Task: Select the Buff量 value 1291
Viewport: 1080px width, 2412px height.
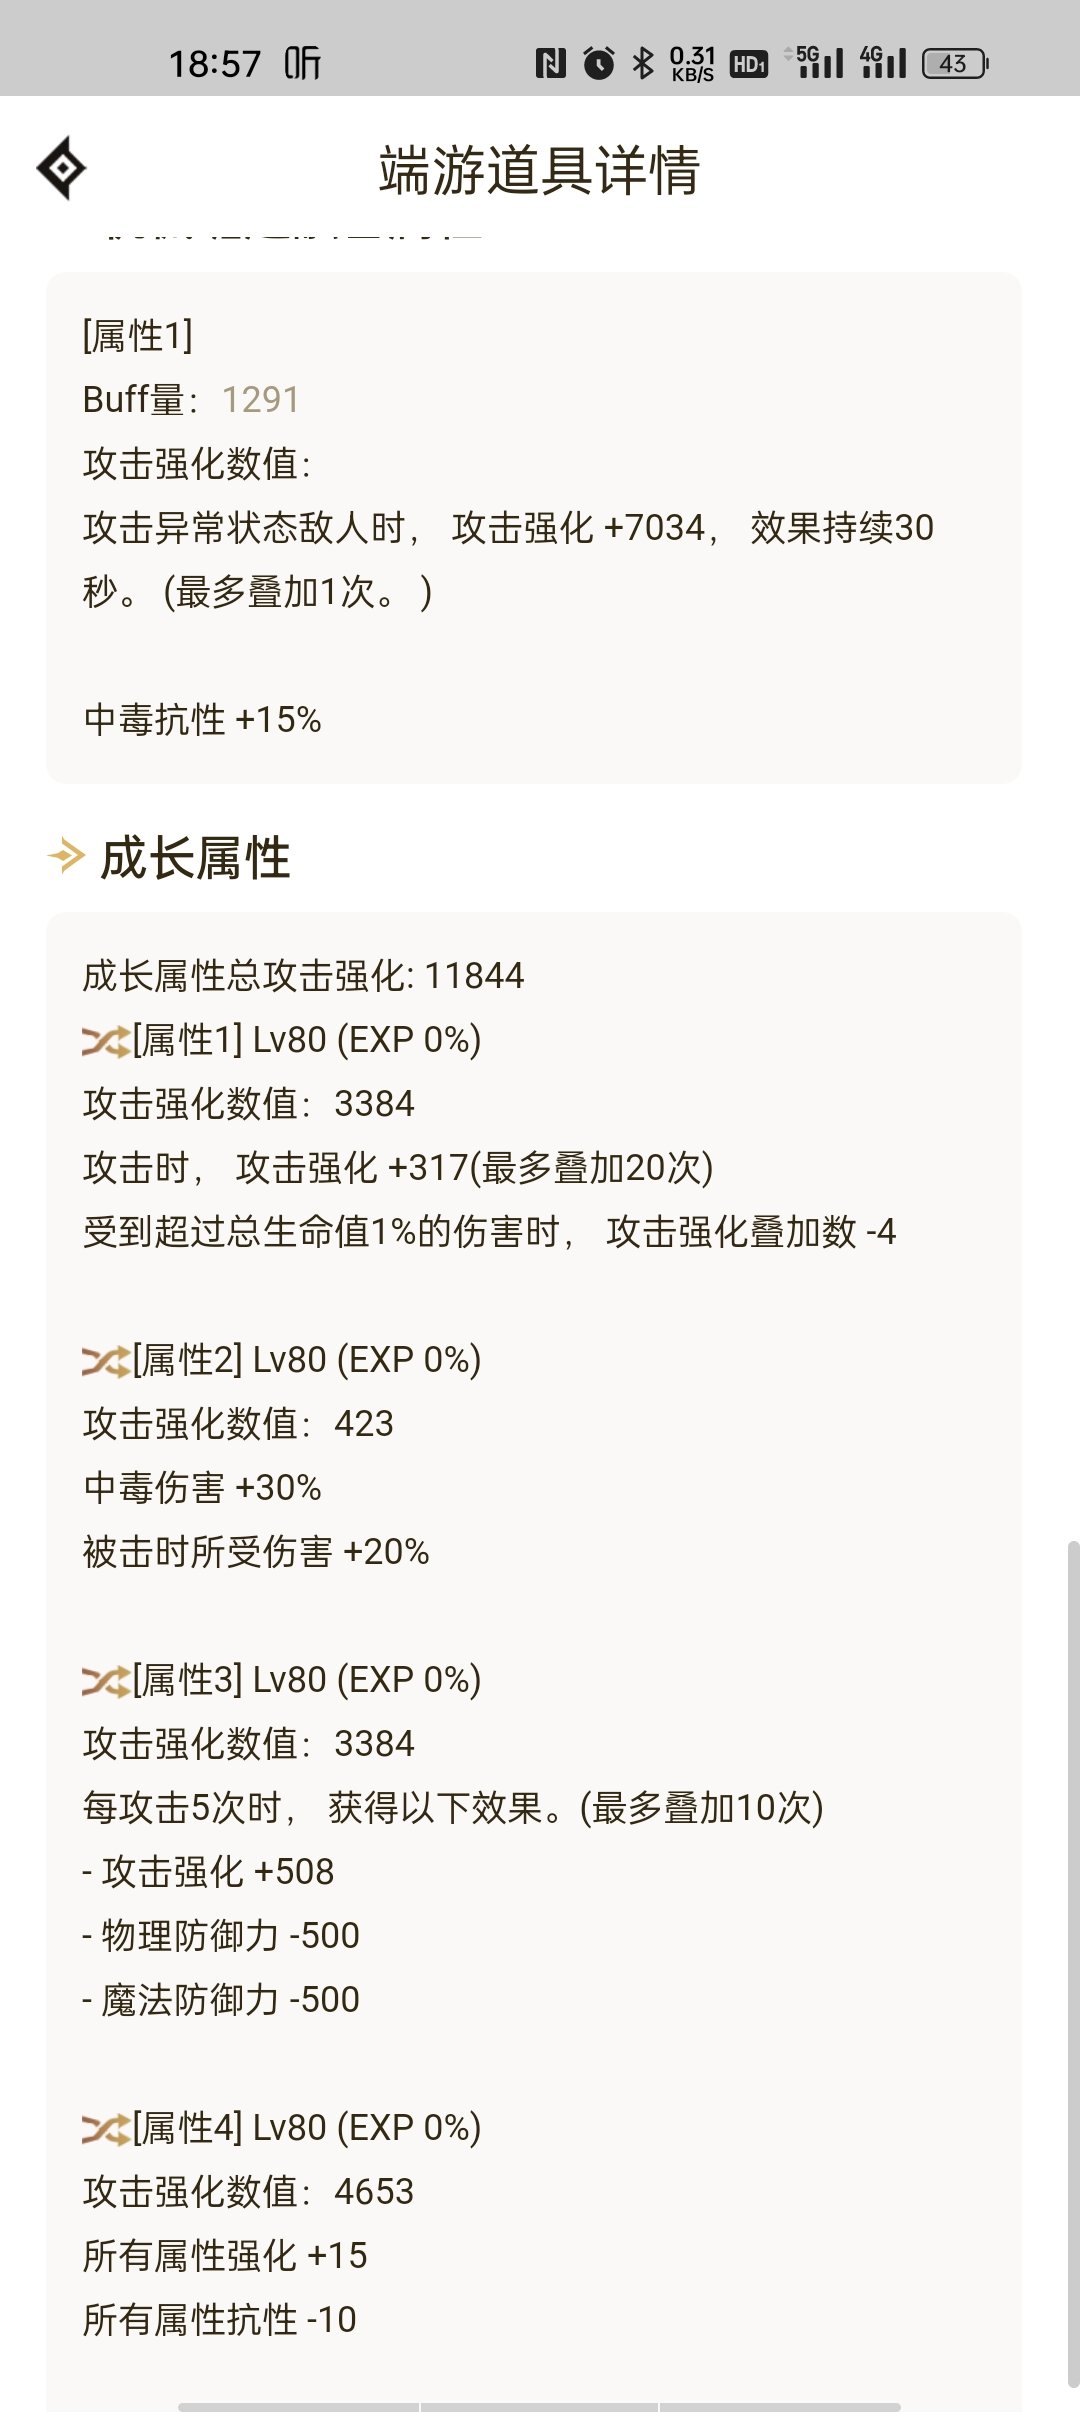Action: pyautogui.click(x=260, y=400)
